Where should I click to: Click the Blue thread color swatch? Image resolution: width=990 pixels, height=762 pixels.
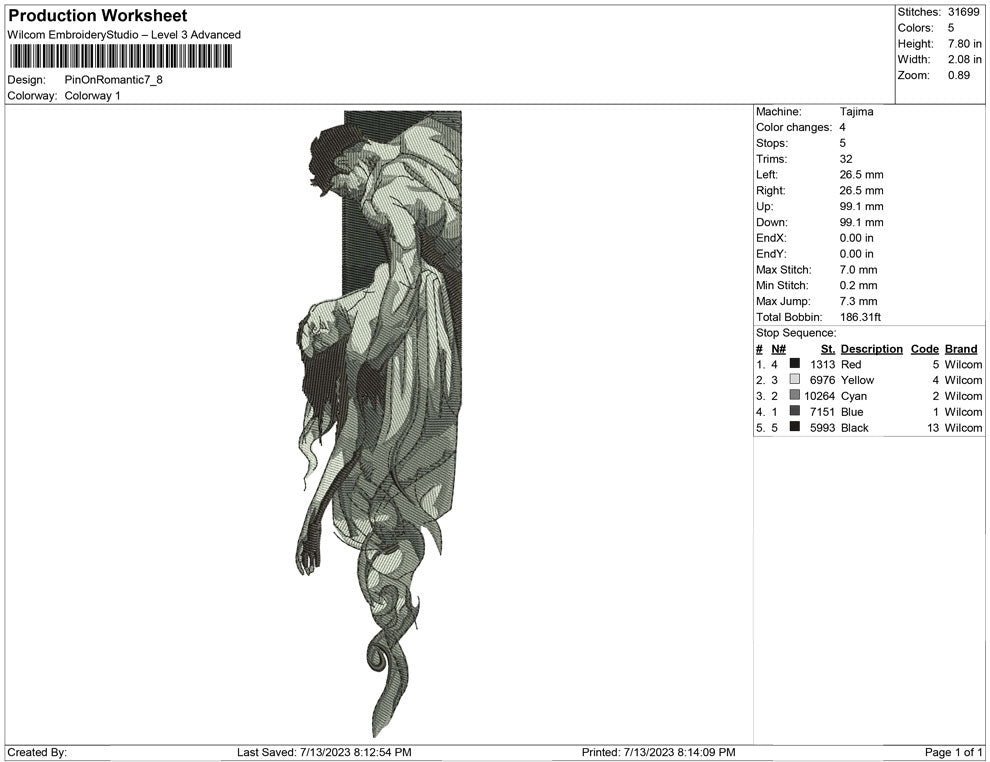795,411
